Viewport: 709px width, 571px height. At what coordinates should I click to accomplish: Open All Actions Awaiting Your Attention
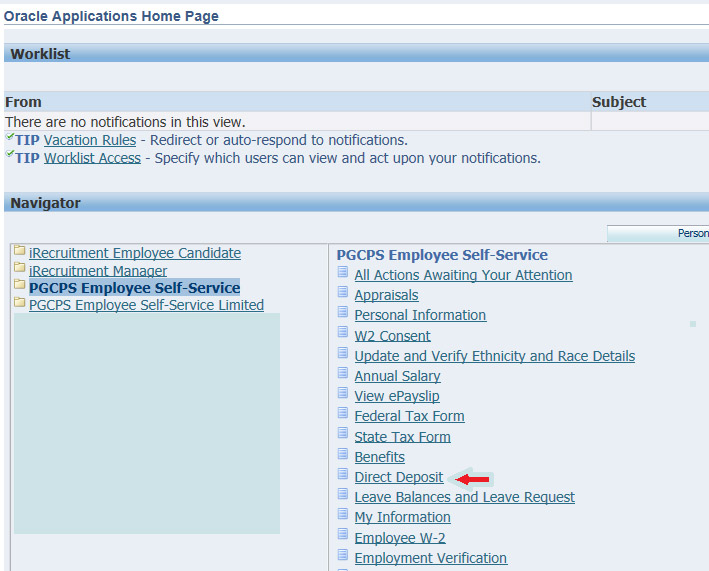463,275
